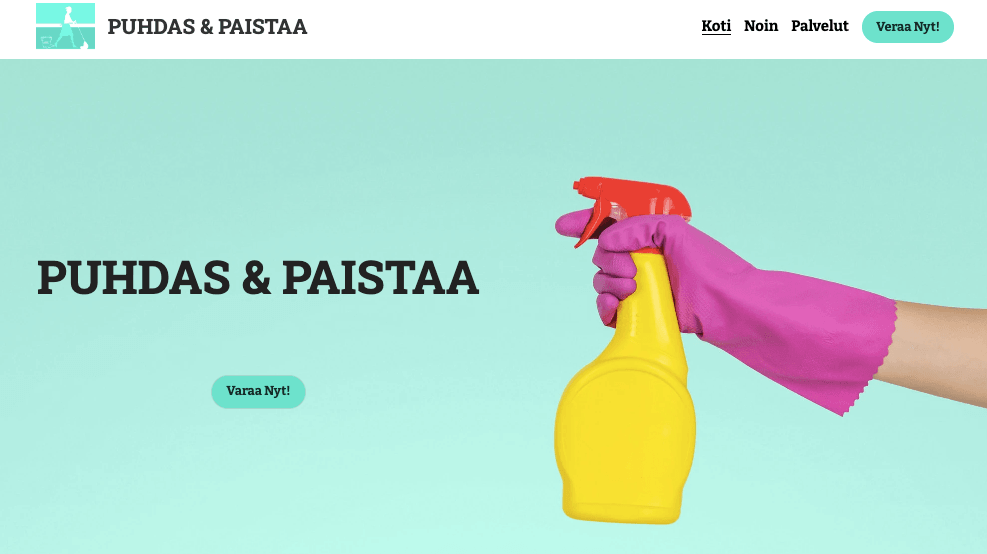The height and width of the screenshot is (554, 987).
Task: Click the hero Varaa Nyt! button
Action: pos(258,392)
